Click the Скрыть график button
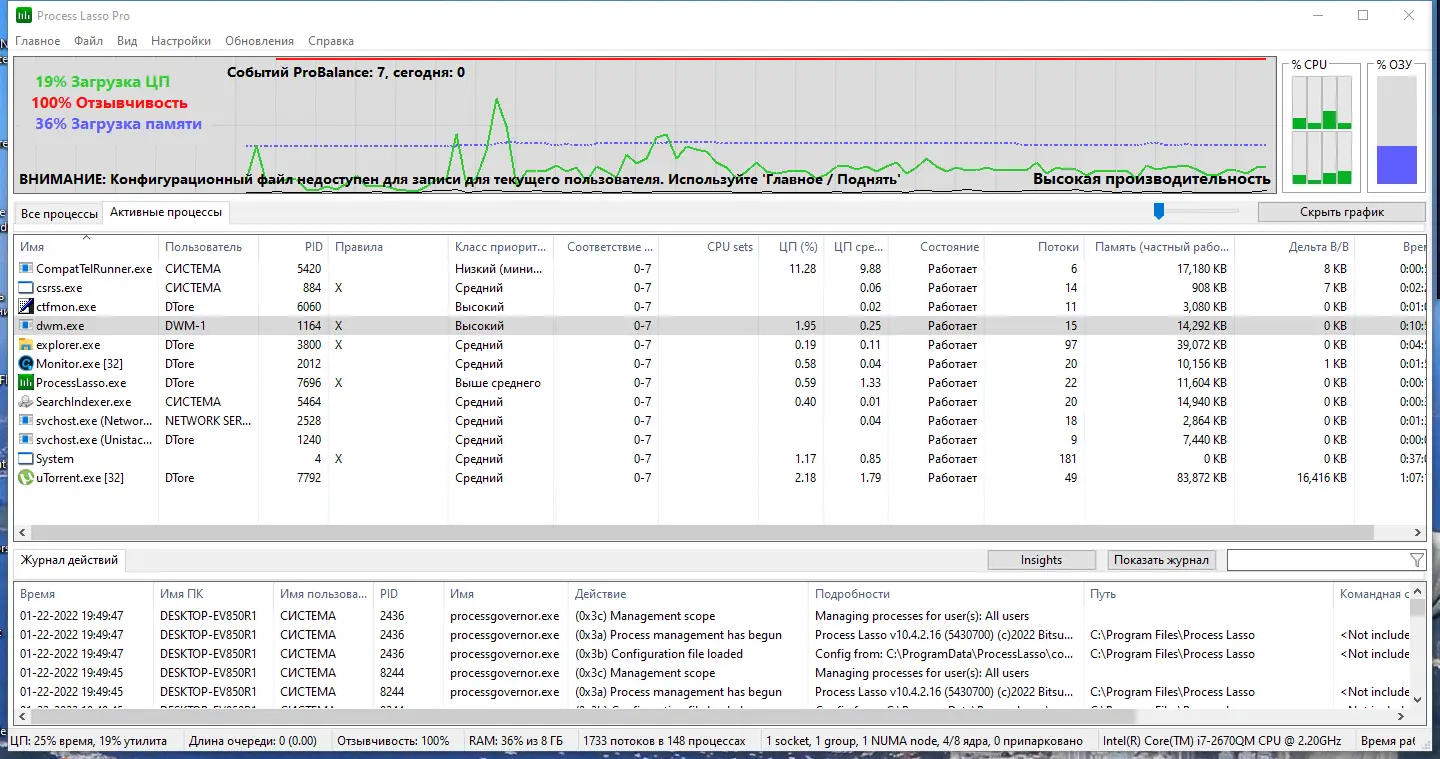The width and height of the screenshot is (1440, 759). click(x=1341, y=212)
